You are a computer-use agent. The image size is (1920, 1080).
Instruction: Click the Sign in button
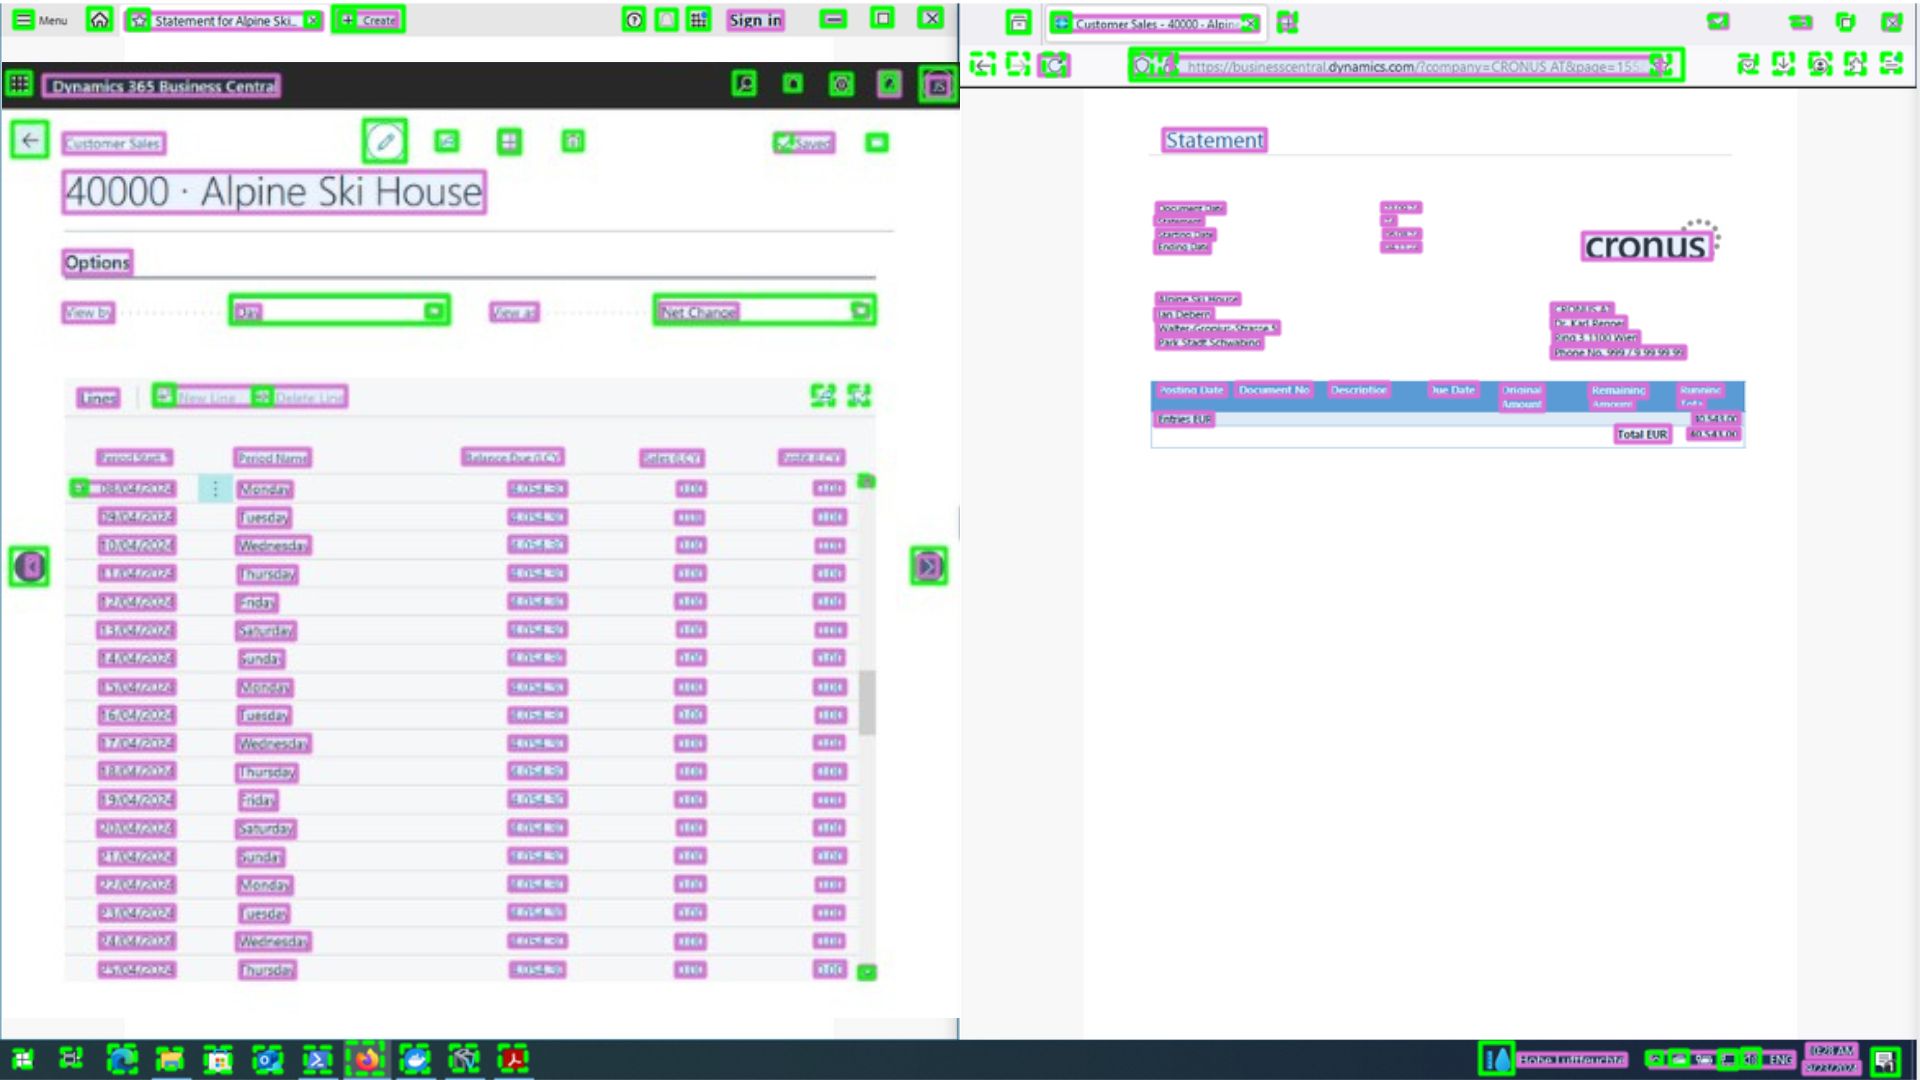pos(755,20)
